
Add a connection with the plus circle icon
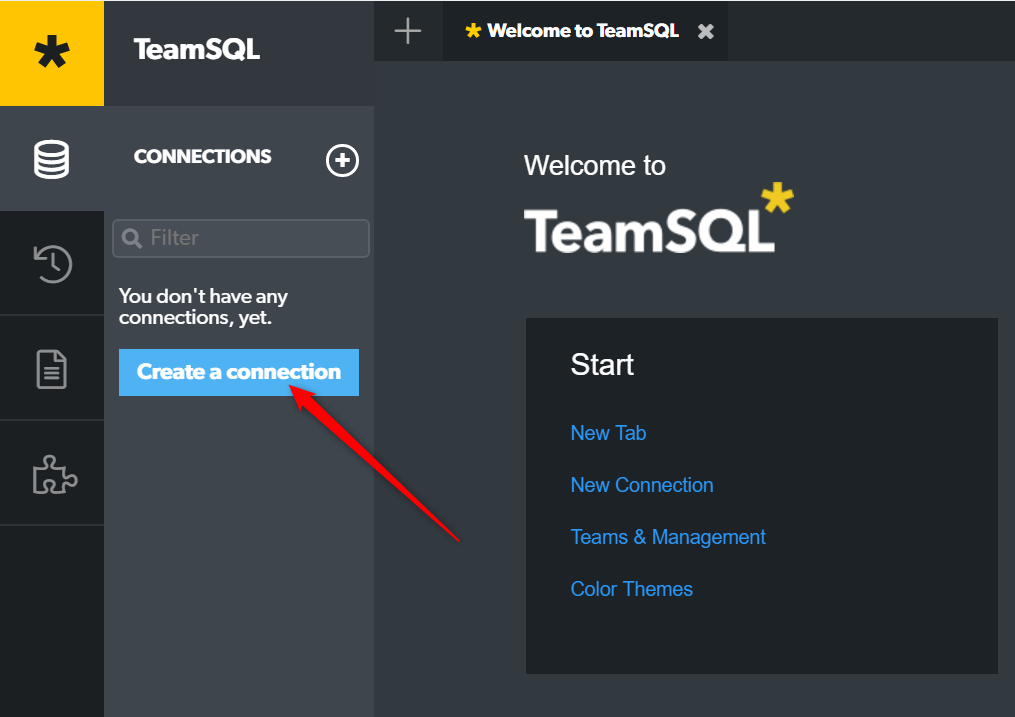(x=342, y=160)
